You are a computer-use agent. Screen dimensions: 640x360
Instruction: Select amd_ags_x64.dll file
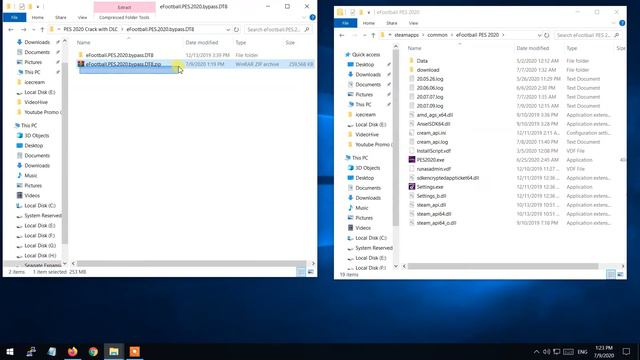(x=434, y=115)
